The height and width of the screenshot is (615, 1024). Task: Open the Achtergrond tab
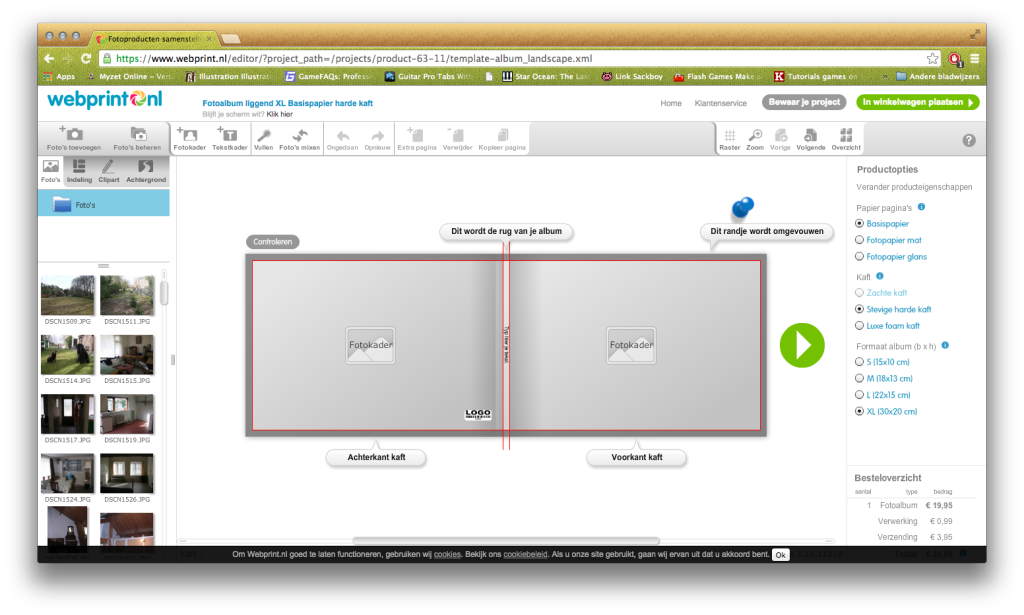[x=146, y=170]
